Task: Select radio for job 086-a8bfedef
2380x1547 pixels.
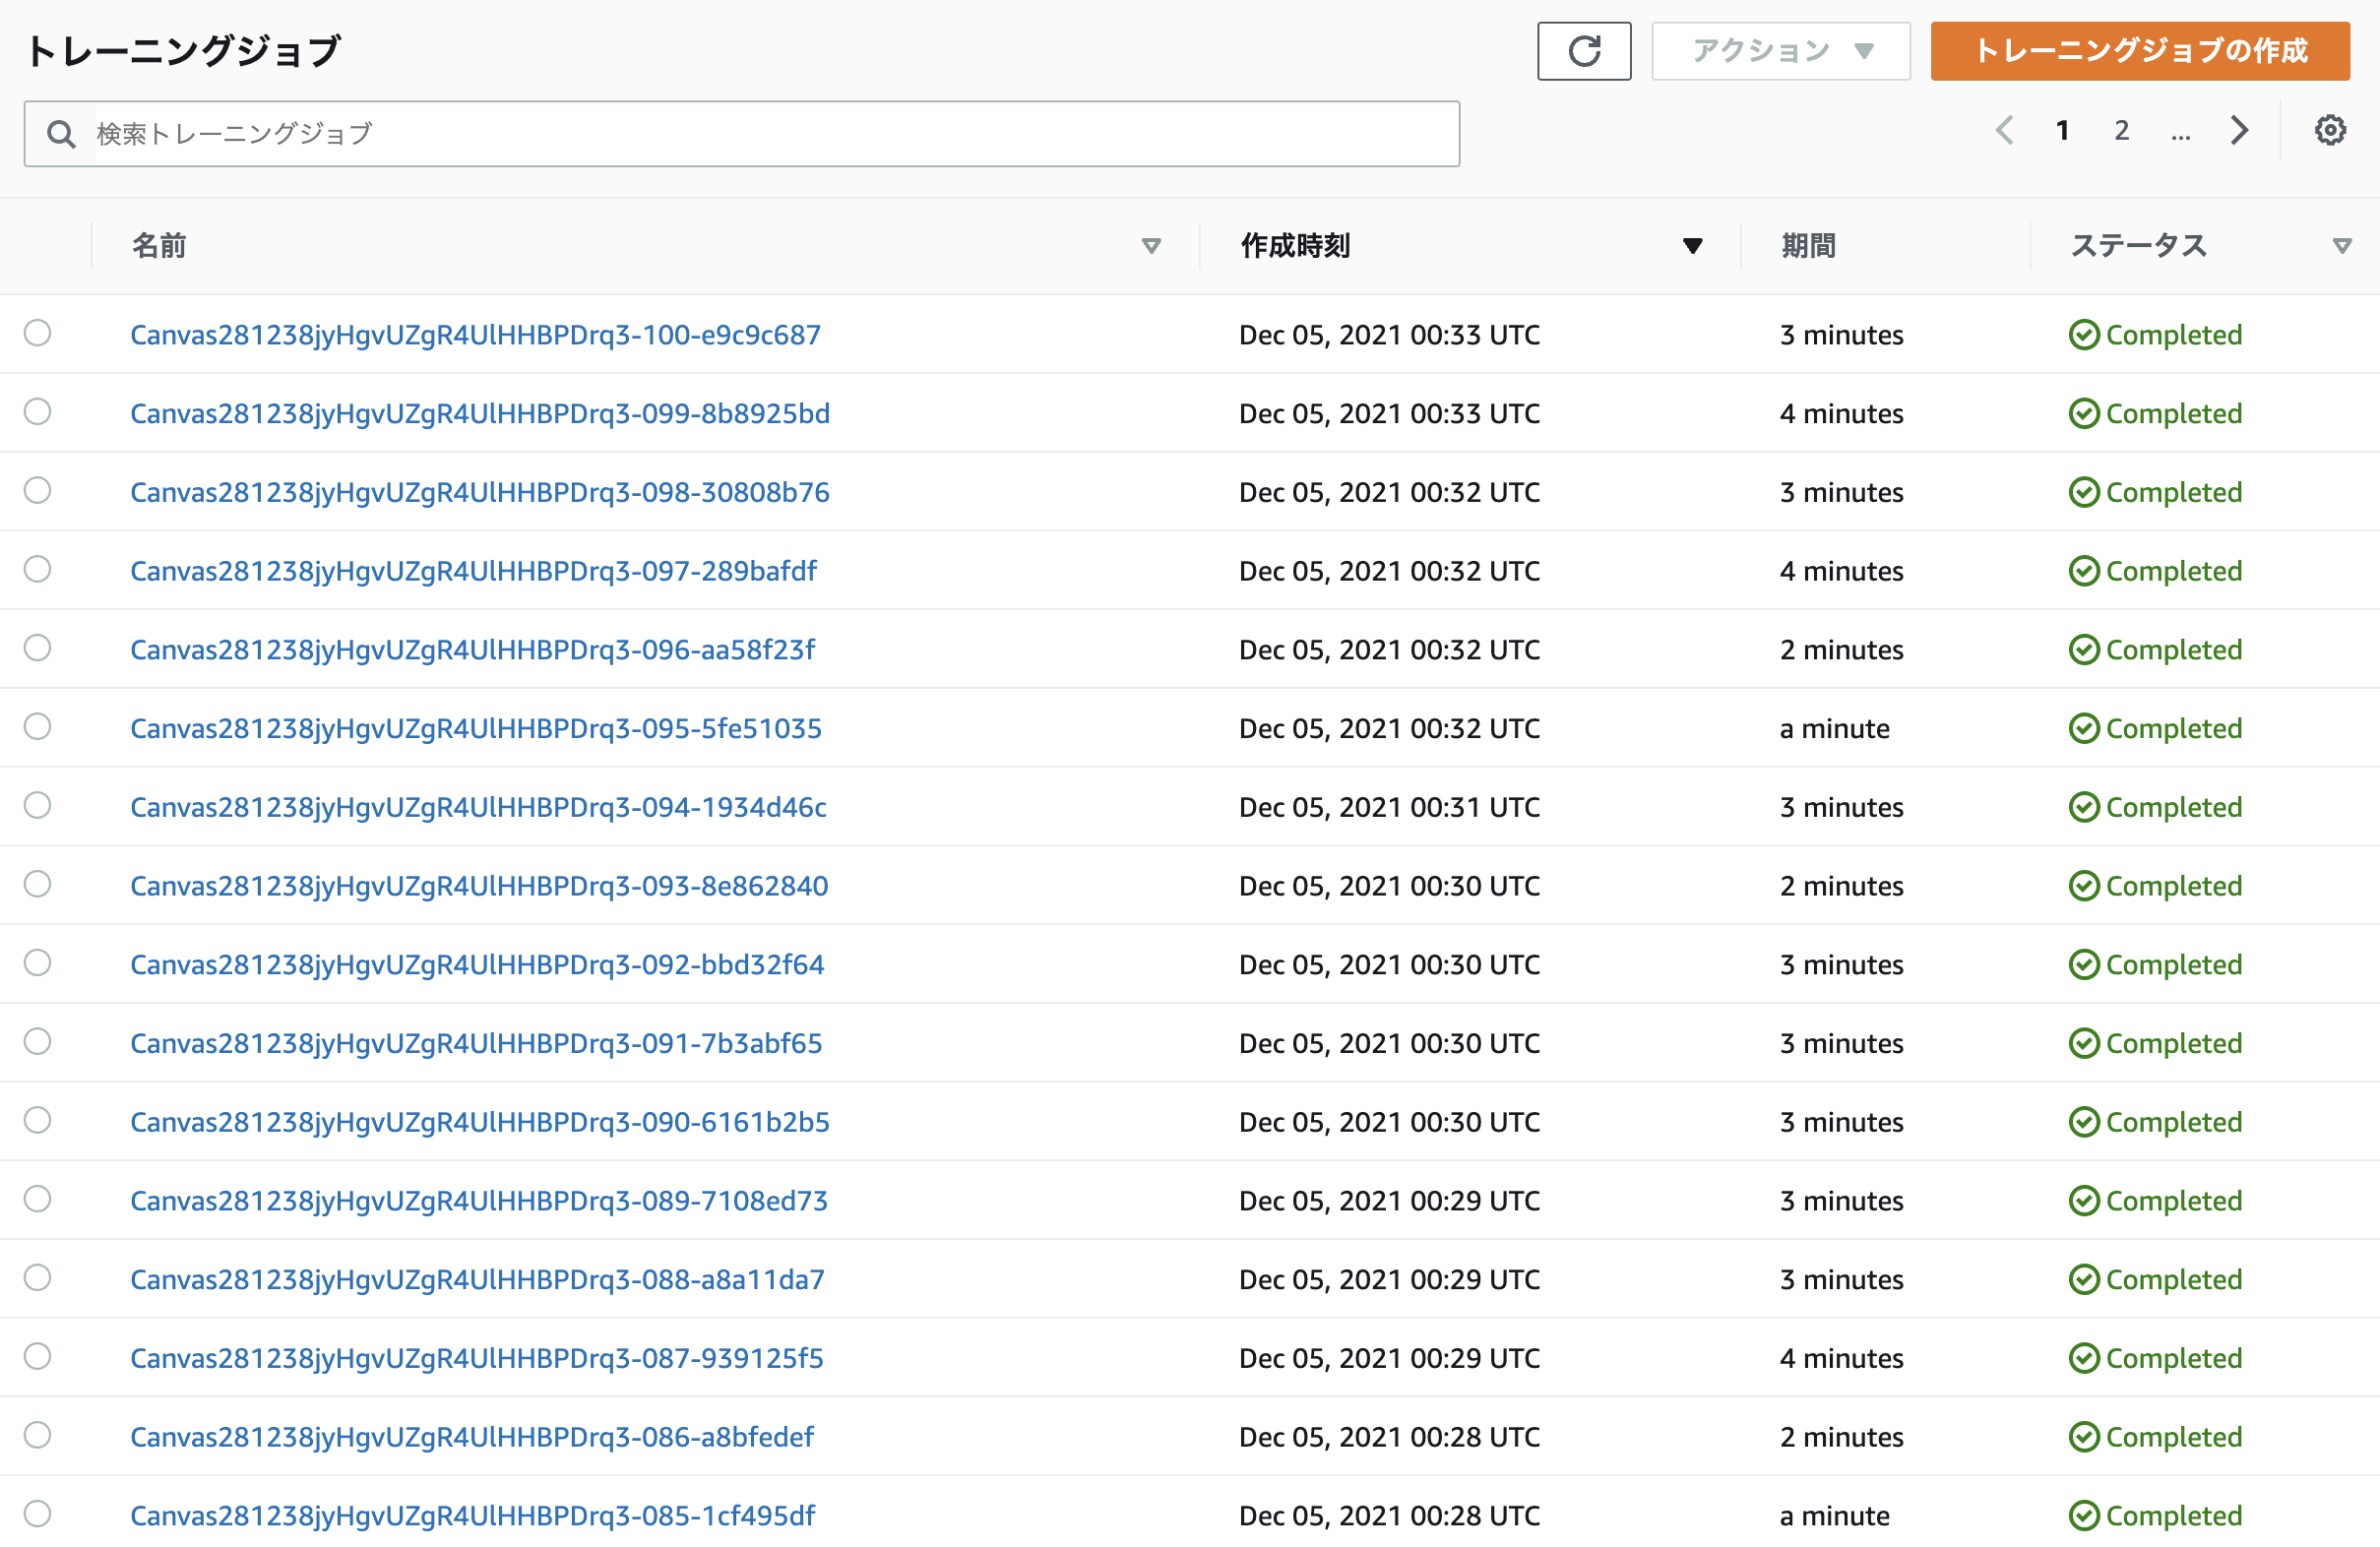Action: point(38,1435)
